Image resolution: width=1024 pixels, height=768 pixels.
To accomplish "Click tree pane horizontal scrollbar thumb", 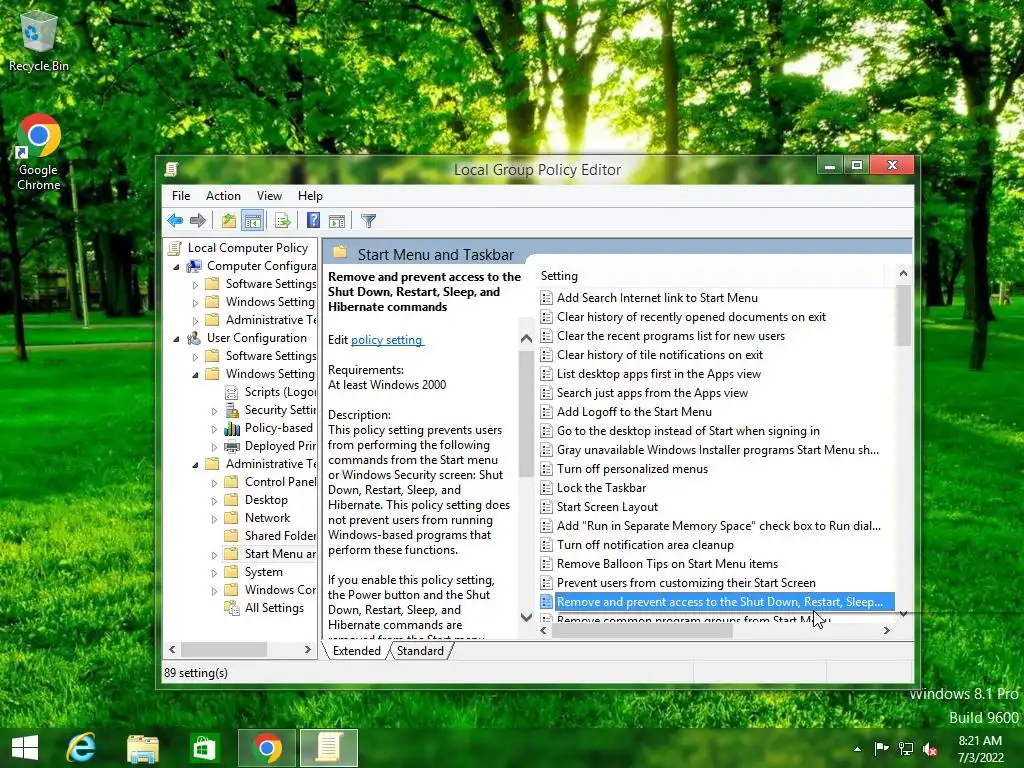I will pyautogui.click(x=224, y=650).
